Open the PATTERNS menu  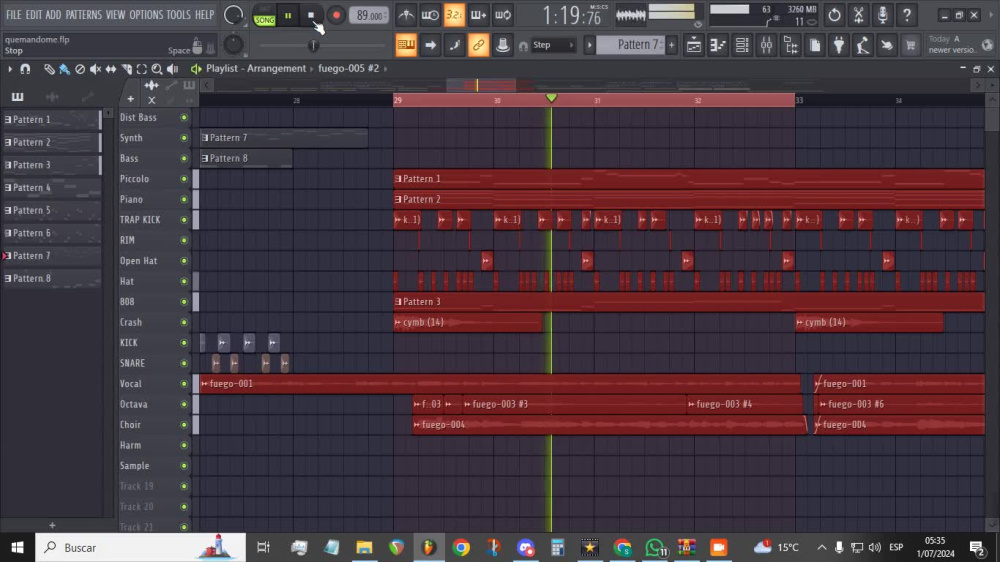pos(84,15)
